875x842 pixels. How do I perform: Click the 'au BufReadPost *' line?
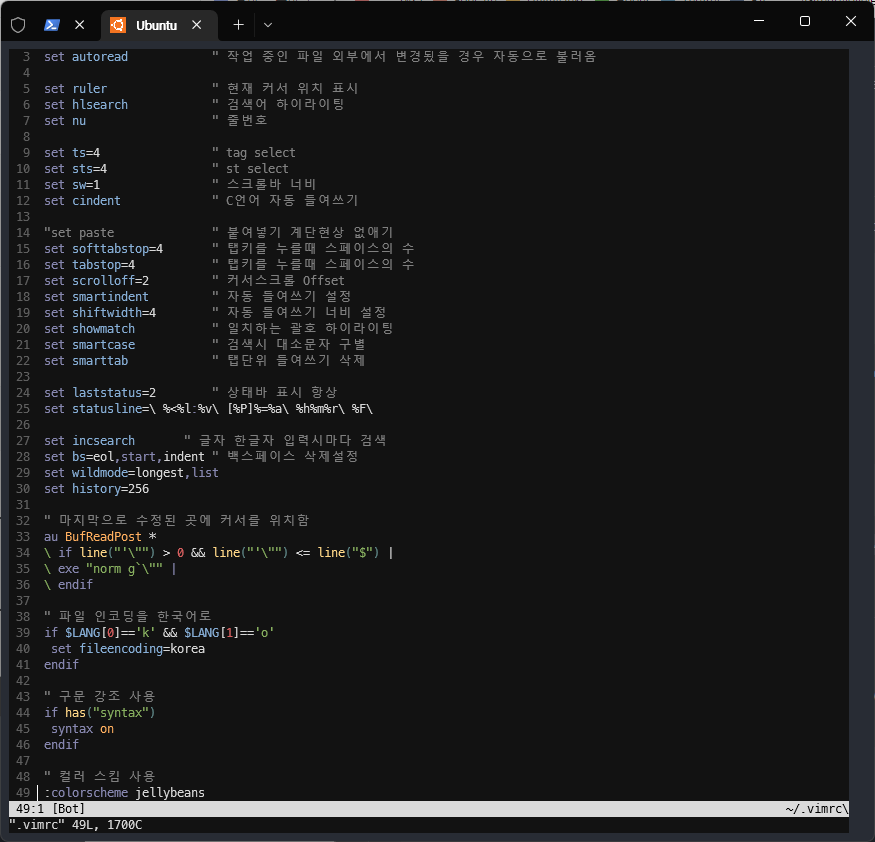tap(100, 537)
